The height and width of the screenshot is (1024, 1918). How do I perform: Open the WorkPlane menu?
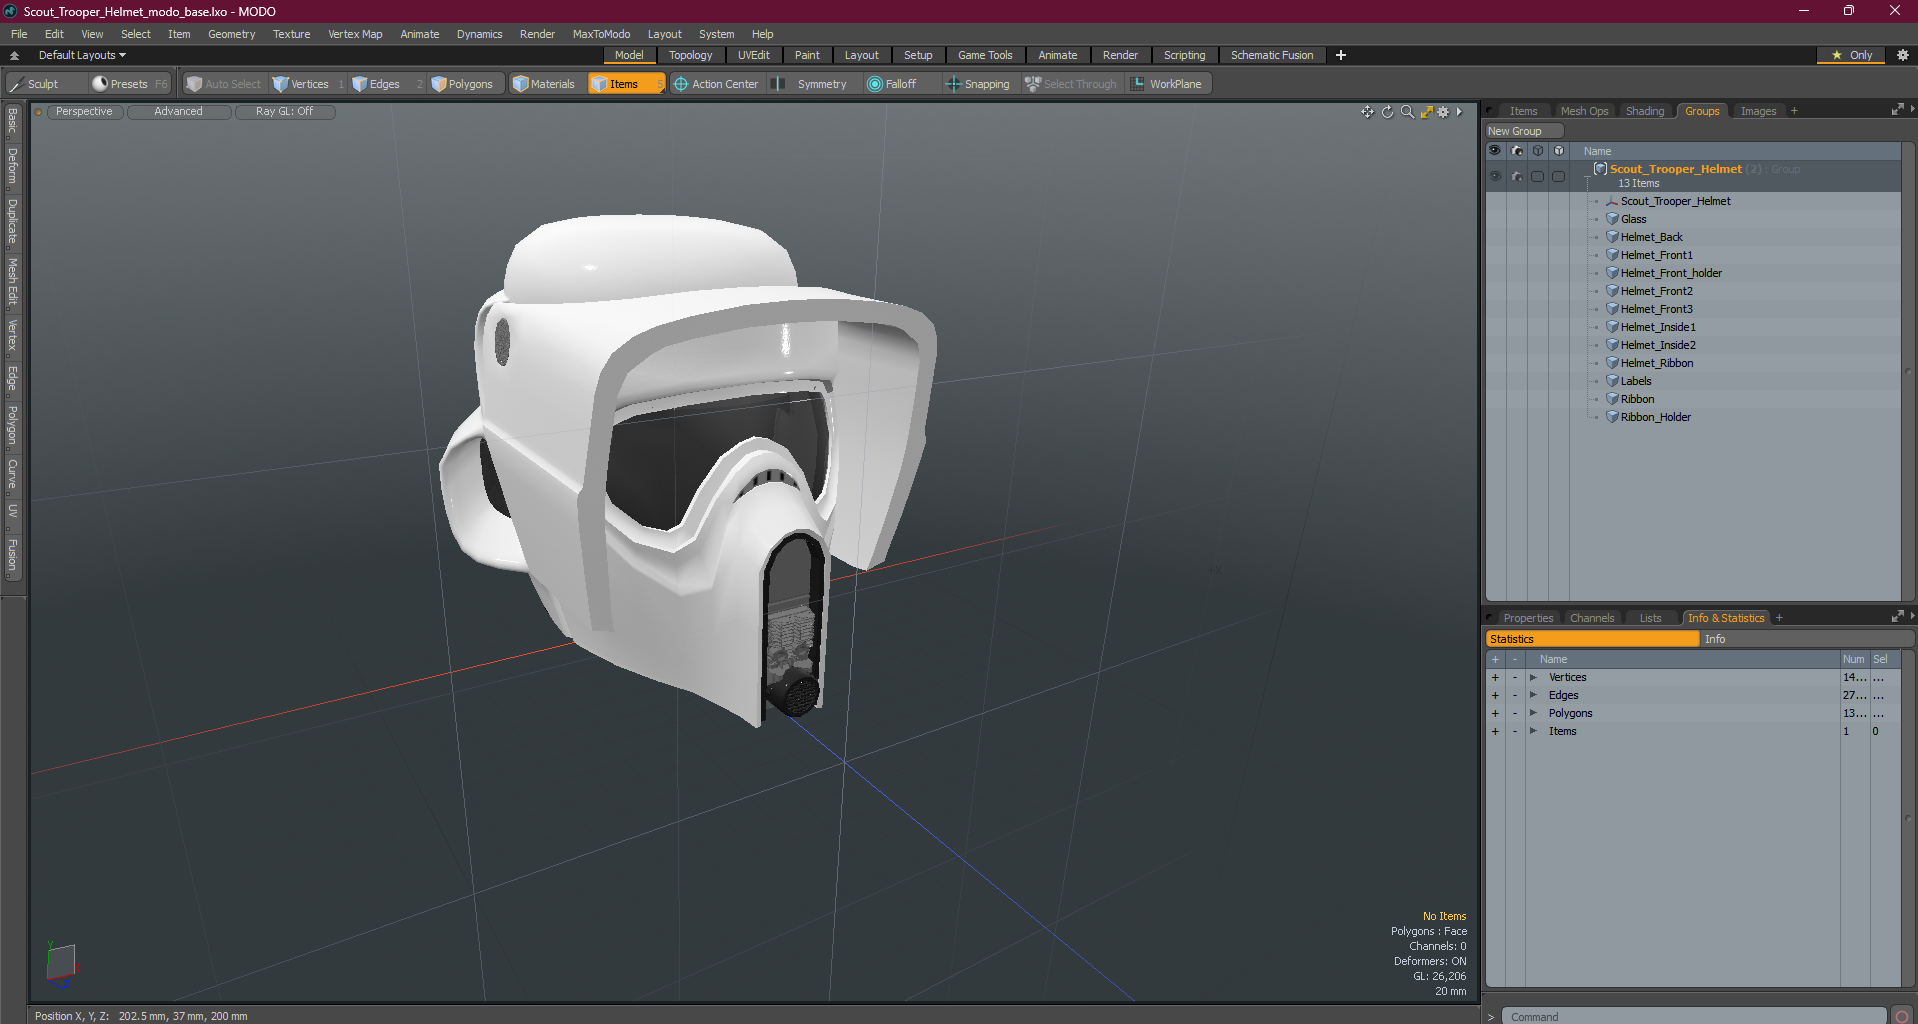[1167, 84]
